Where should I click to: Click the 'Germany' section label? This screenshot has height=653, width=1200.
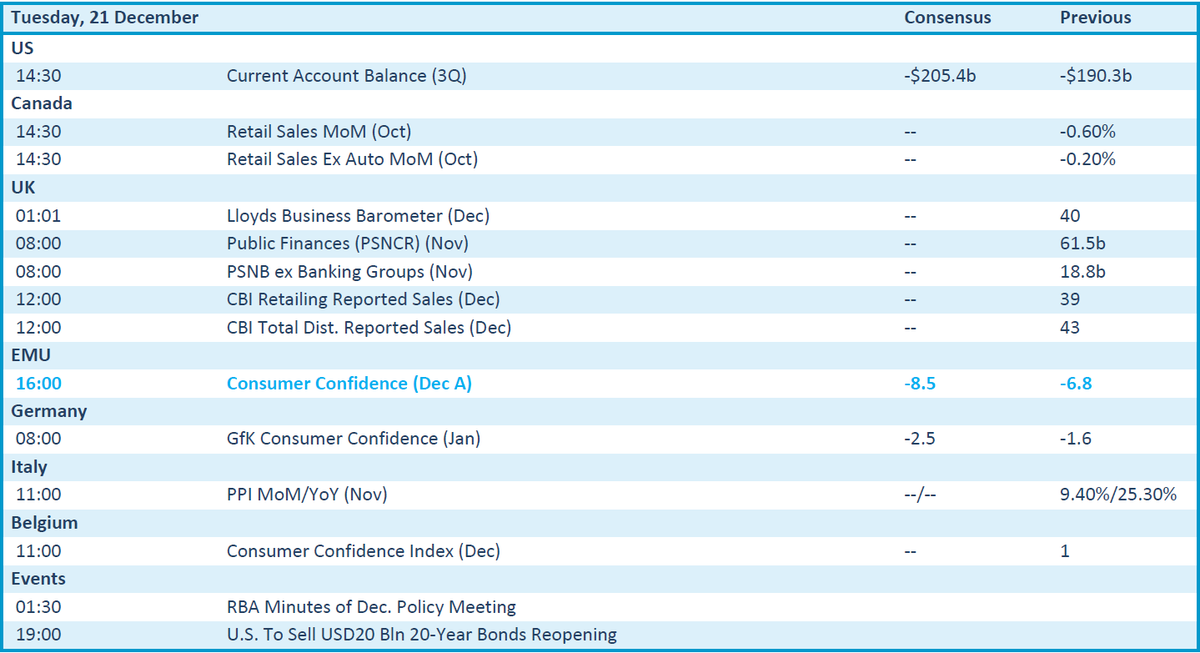pyautogui.click(x=49, y=411)
